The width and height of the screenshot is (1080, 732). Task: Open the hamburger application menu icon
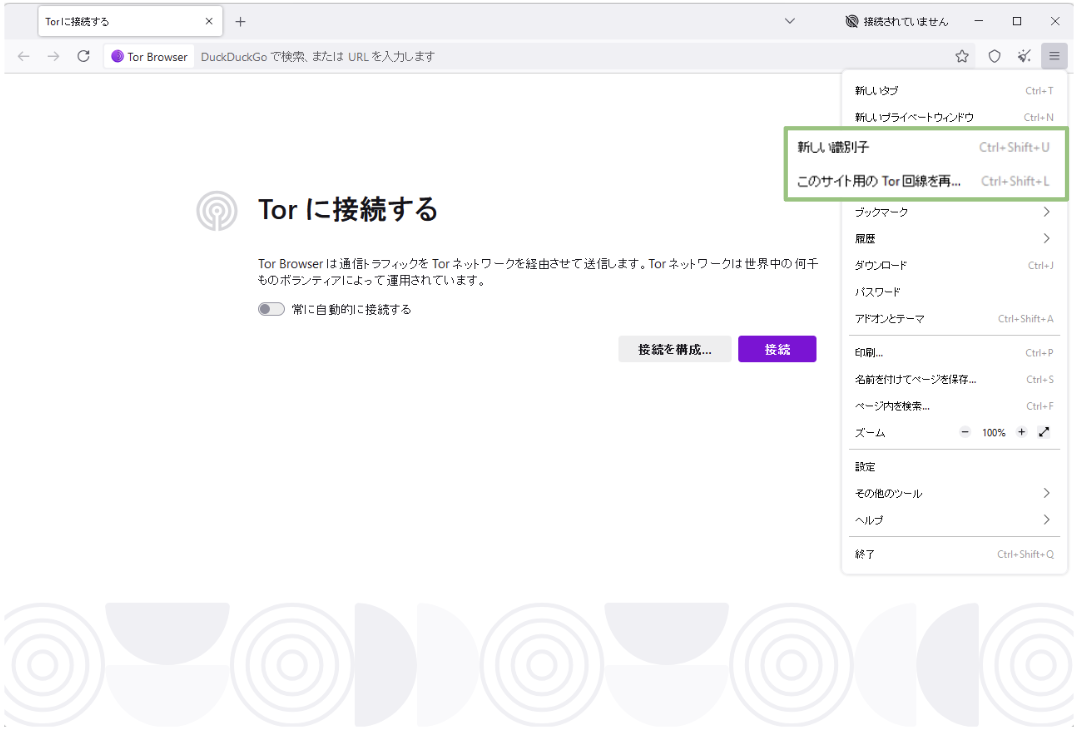coord(1054,56)
